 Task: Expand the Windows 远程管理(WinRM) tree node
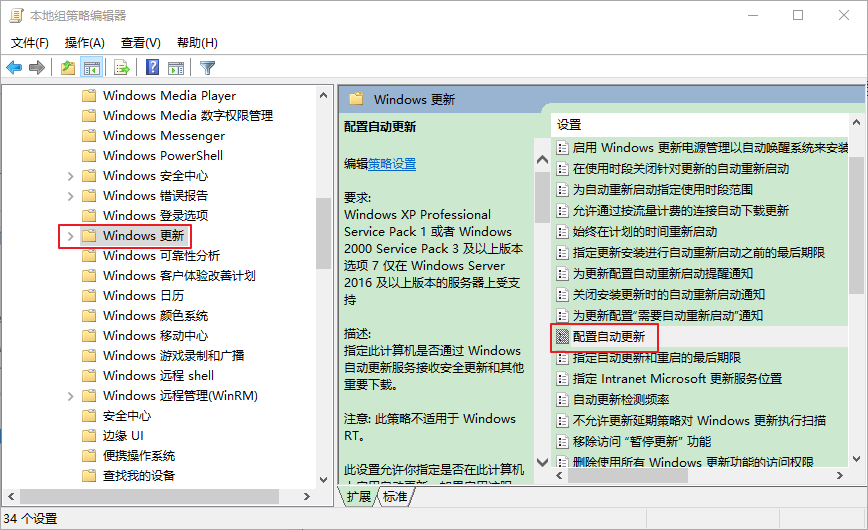70,396
